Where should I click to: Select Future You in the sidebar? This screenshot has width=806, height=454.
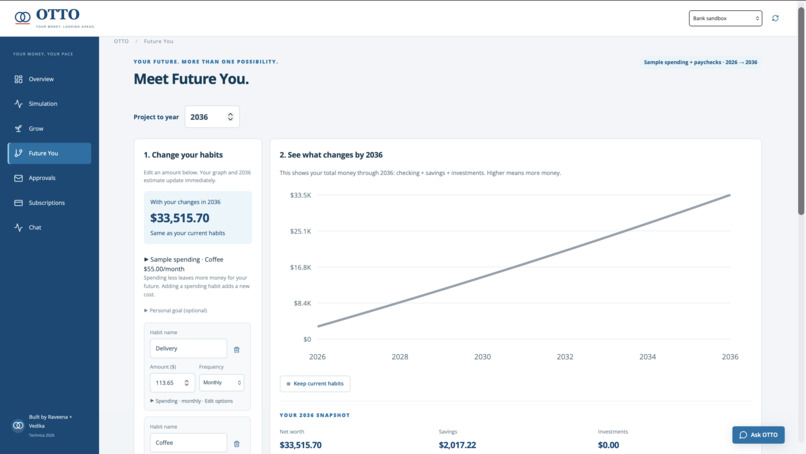49,153
